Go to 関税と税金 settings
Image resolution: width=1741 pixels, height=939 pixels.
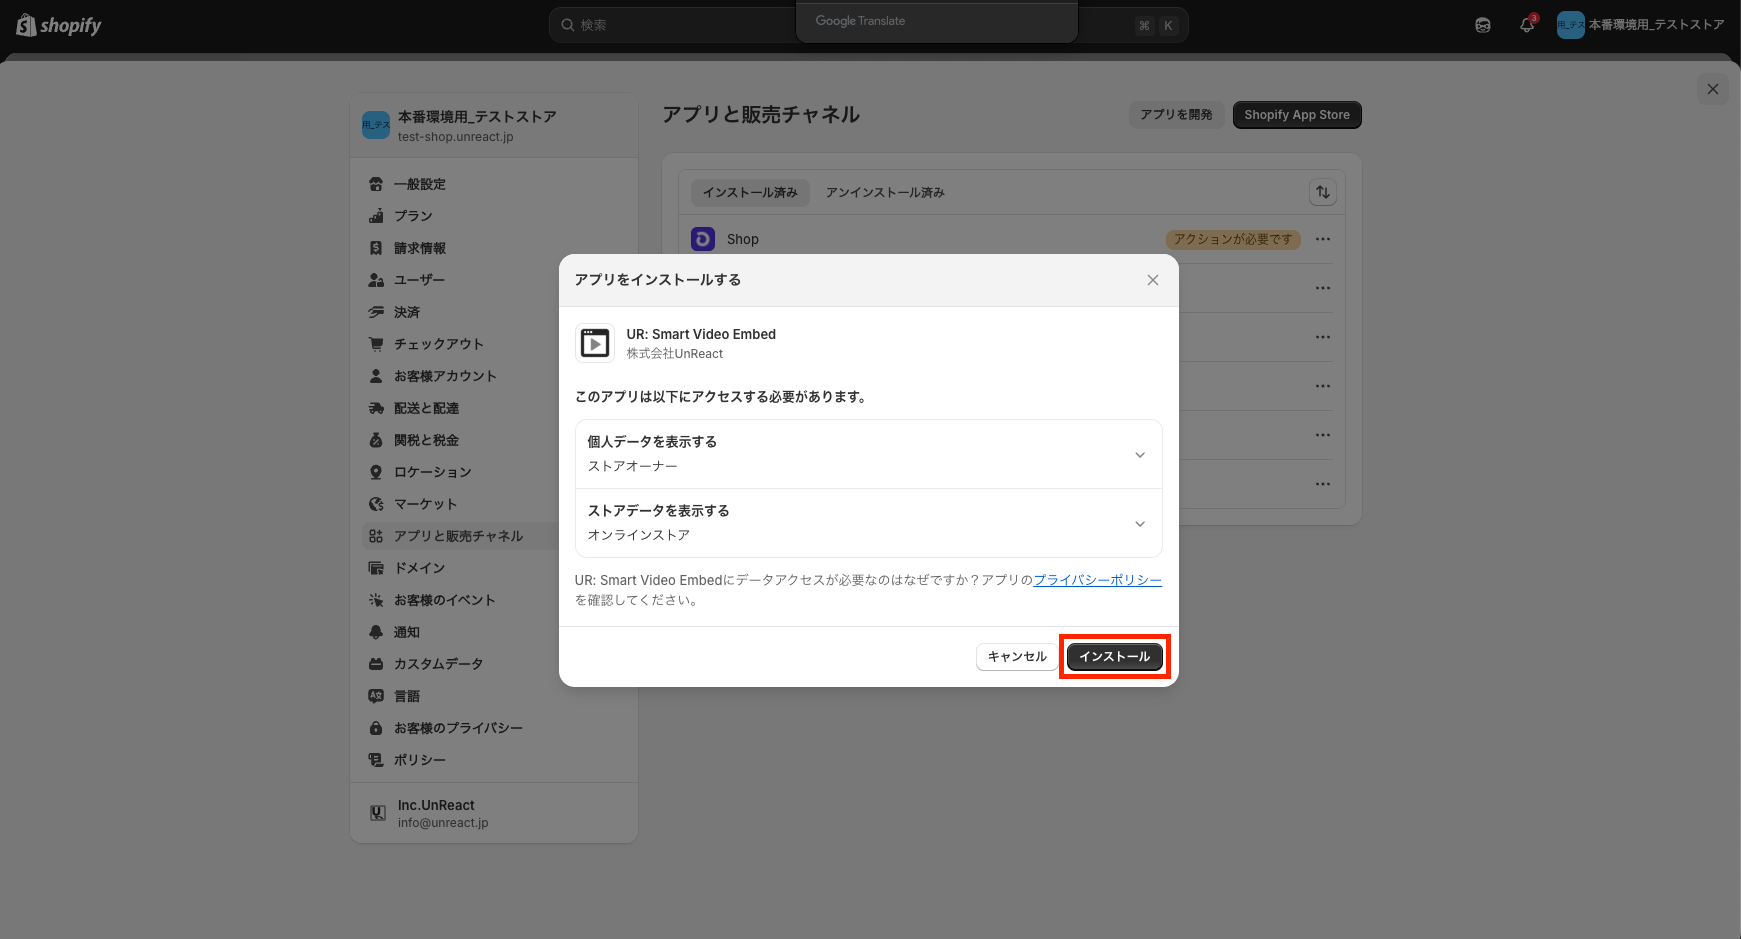point(494,440)
